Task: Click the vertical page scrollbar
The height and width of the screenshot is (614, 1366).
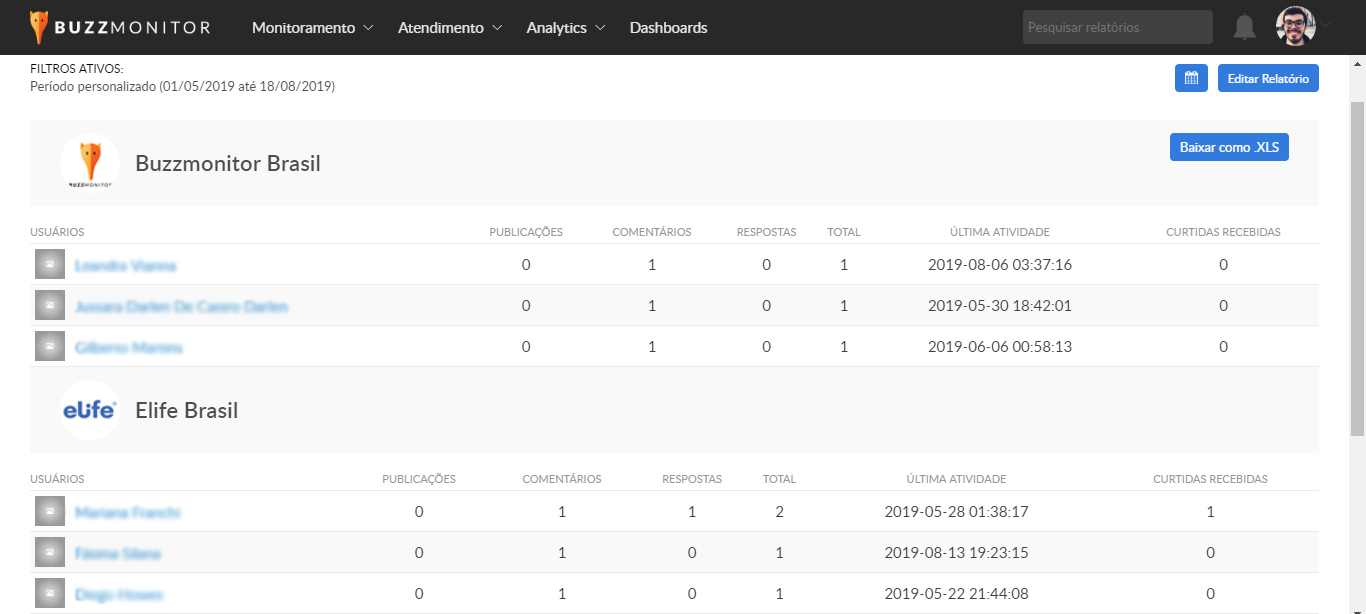Action: click(x=1357, y=270)
